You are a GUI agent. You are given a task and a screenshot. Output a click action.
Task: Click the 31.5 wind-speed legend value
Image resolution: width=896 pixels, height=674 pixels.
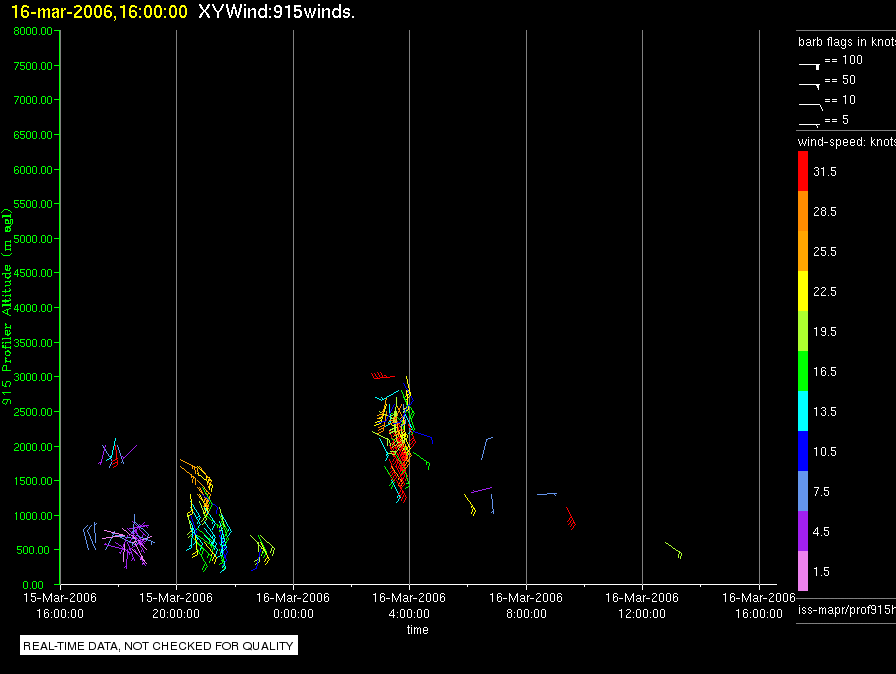[825, 171]
